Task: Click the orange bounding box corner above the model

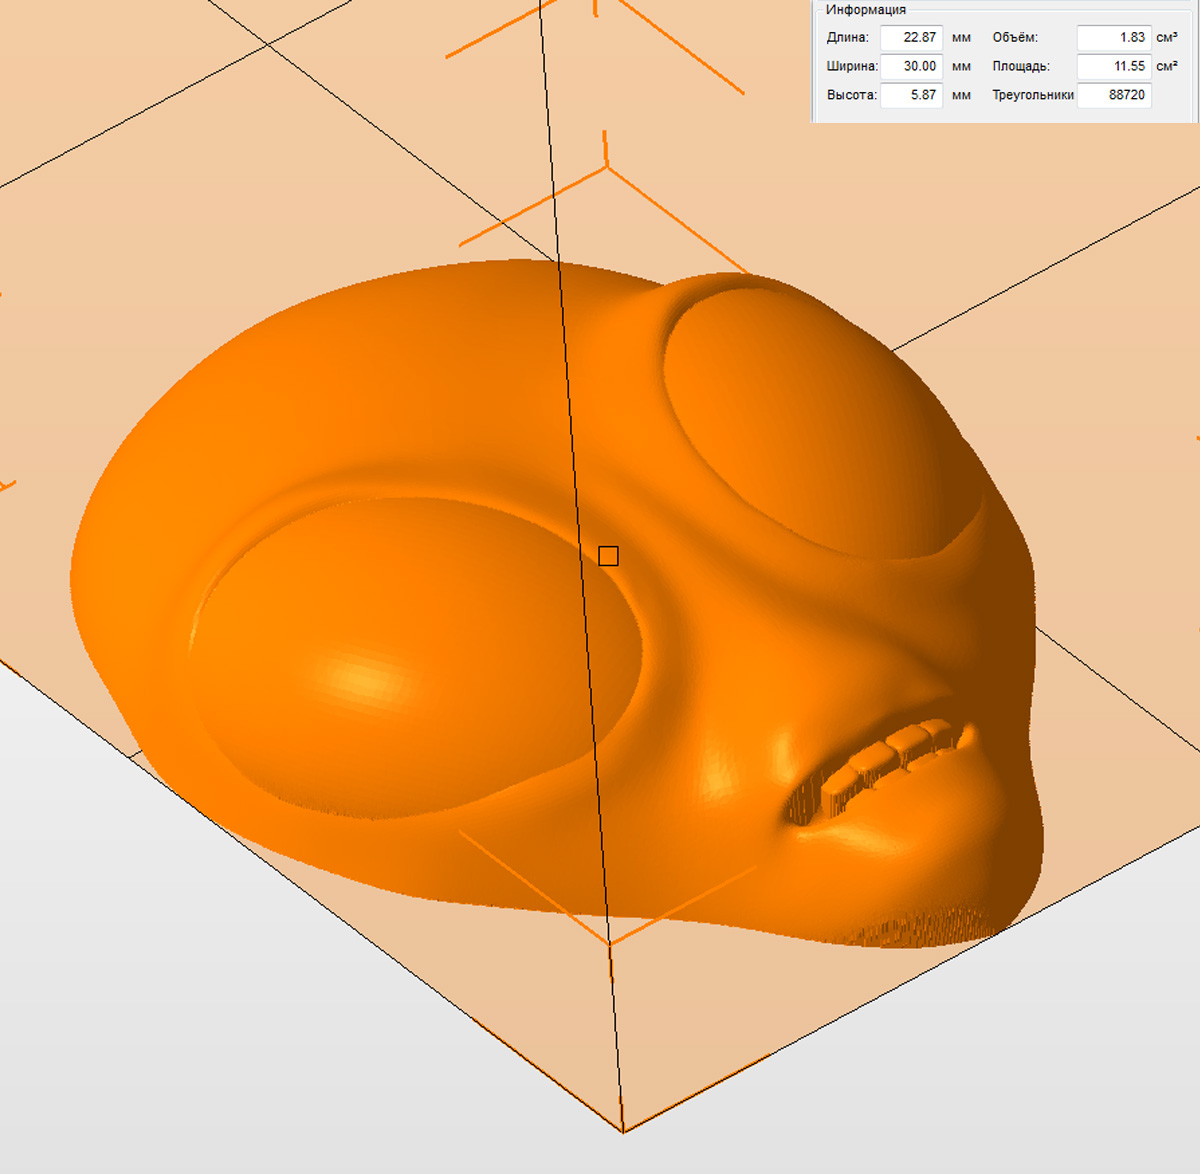Action: 607,166
